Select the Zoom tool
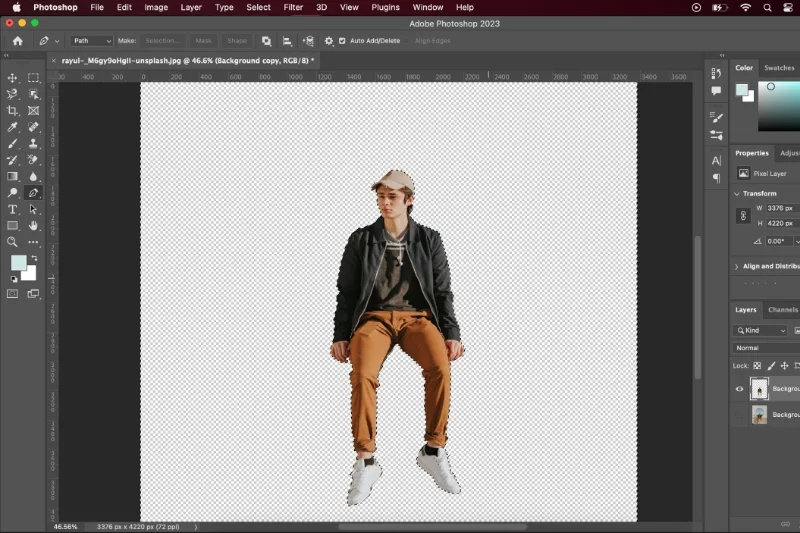 tap(12, 242)
